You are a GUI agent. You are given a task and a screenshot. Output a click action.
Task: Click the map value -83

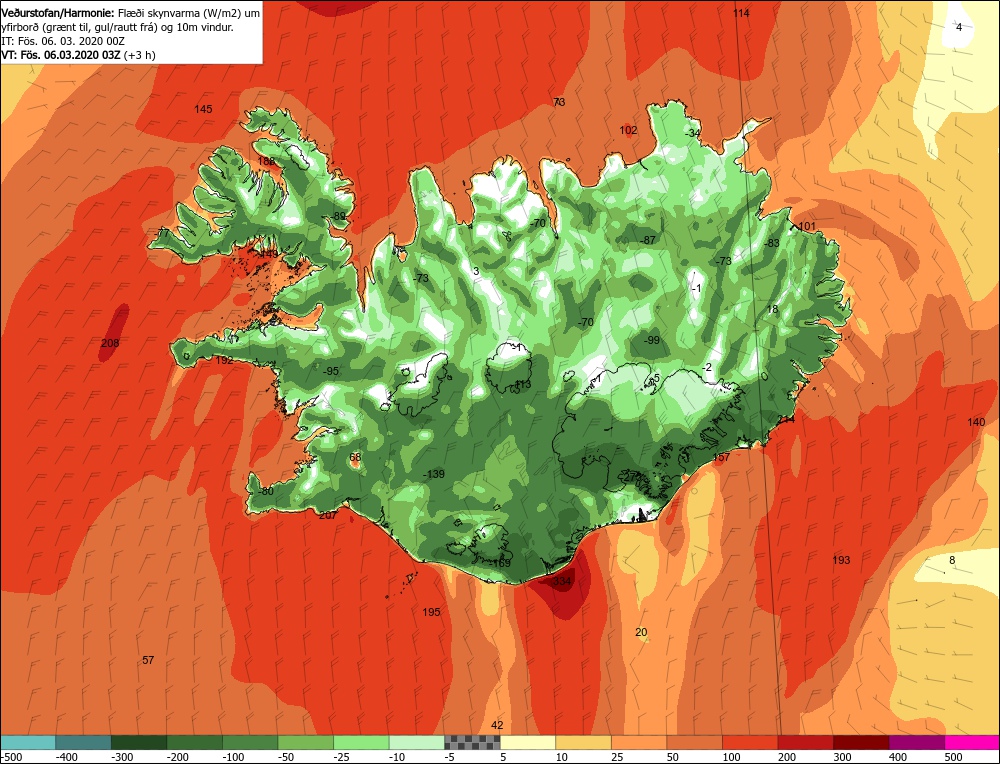tap(772, 243)
